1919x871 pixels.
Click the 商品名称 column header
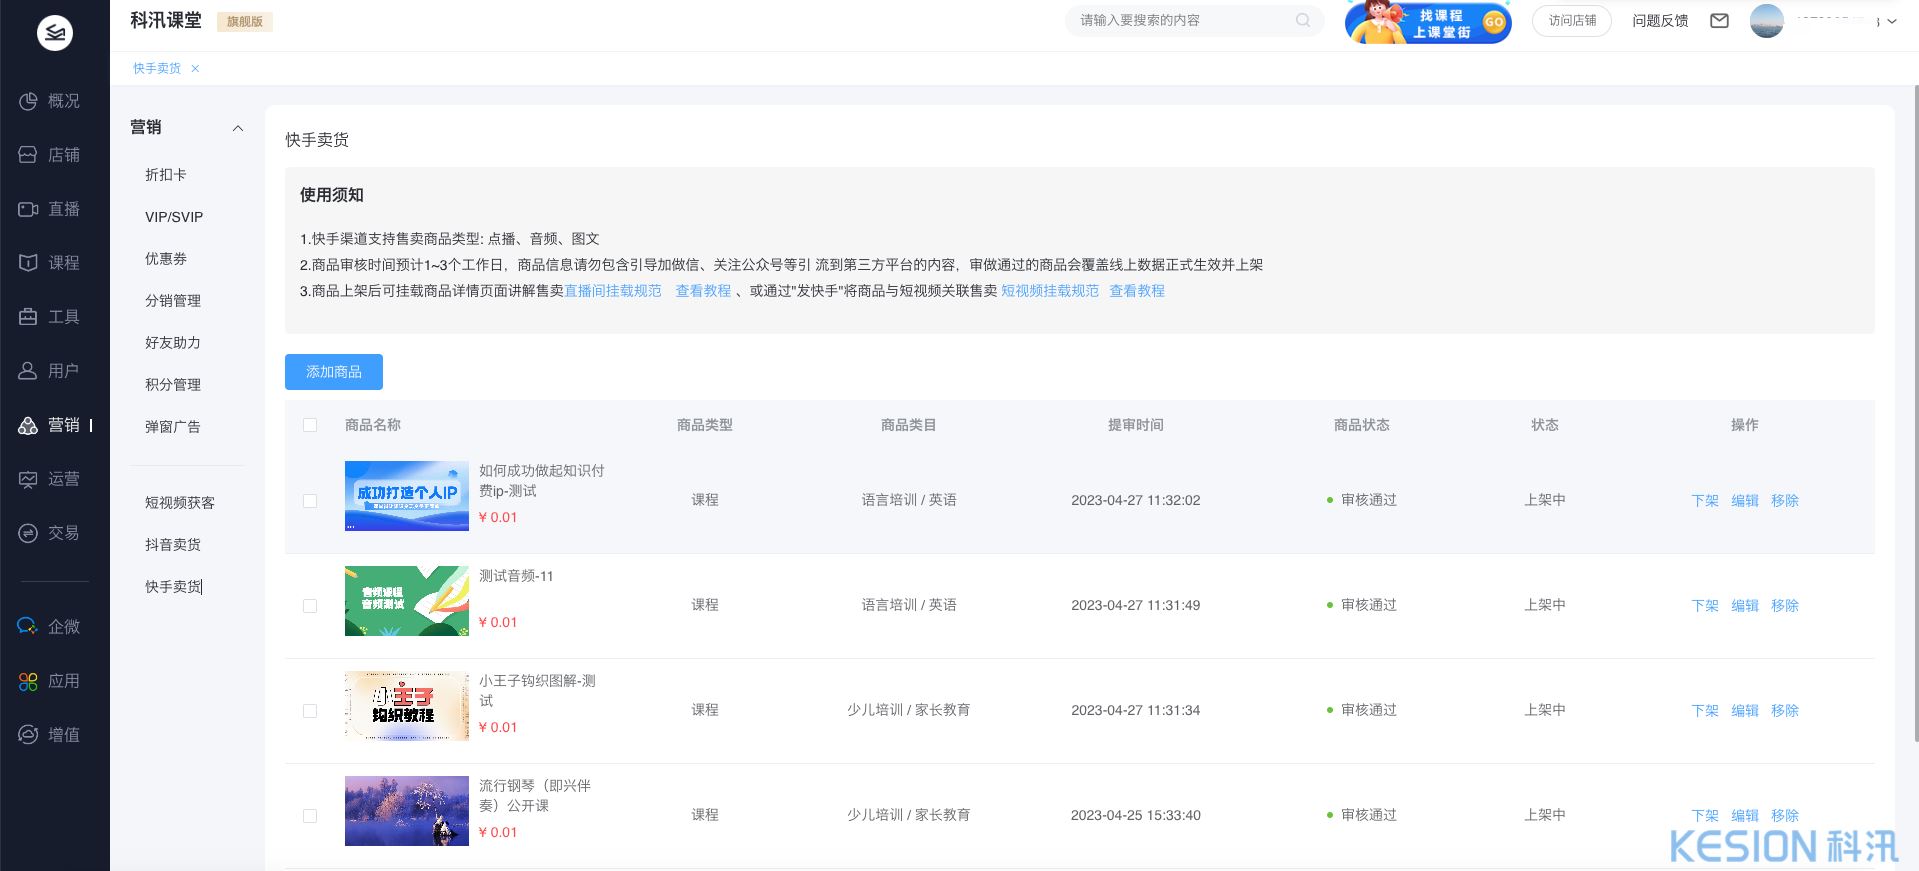[373, 425]
